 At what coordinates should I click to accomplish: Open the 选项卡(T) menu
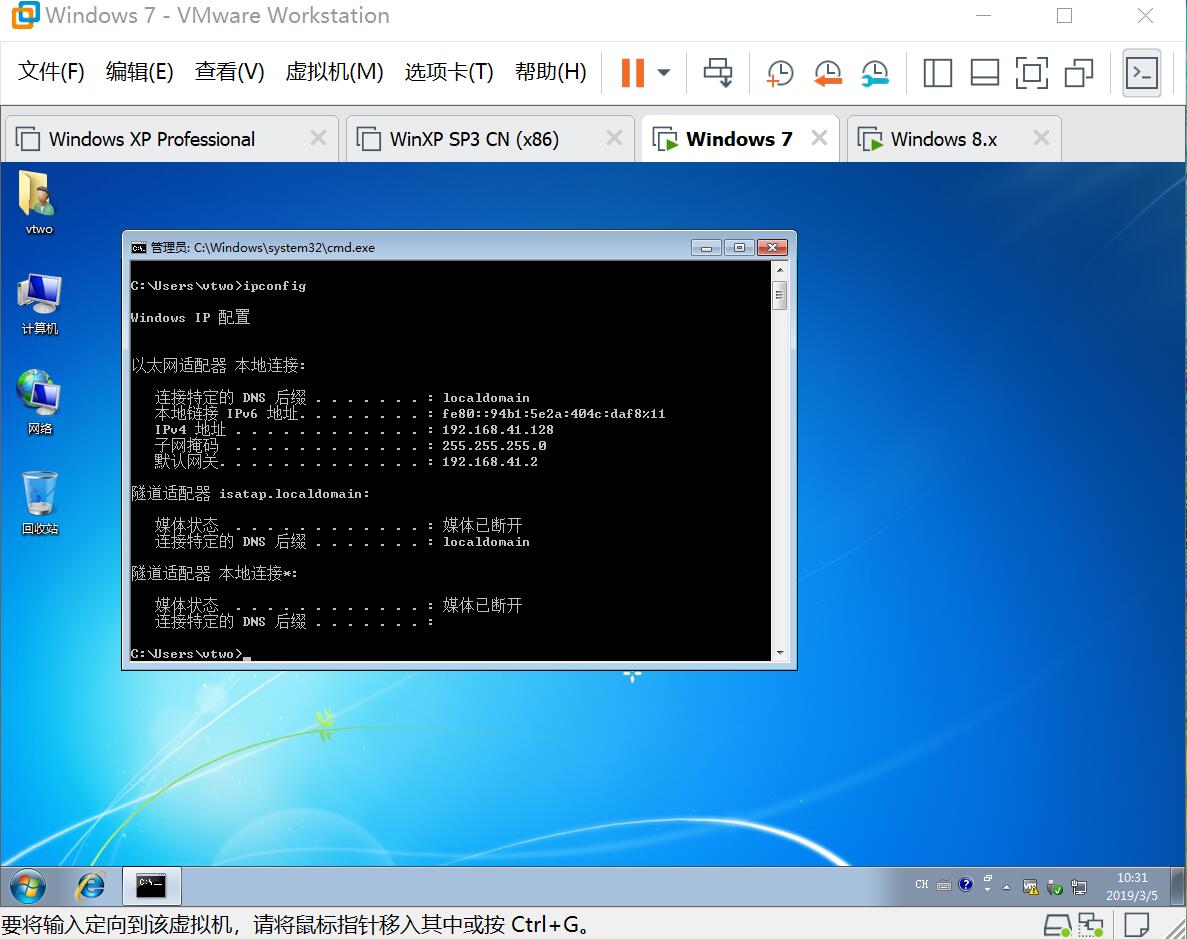tap(449, 72)
